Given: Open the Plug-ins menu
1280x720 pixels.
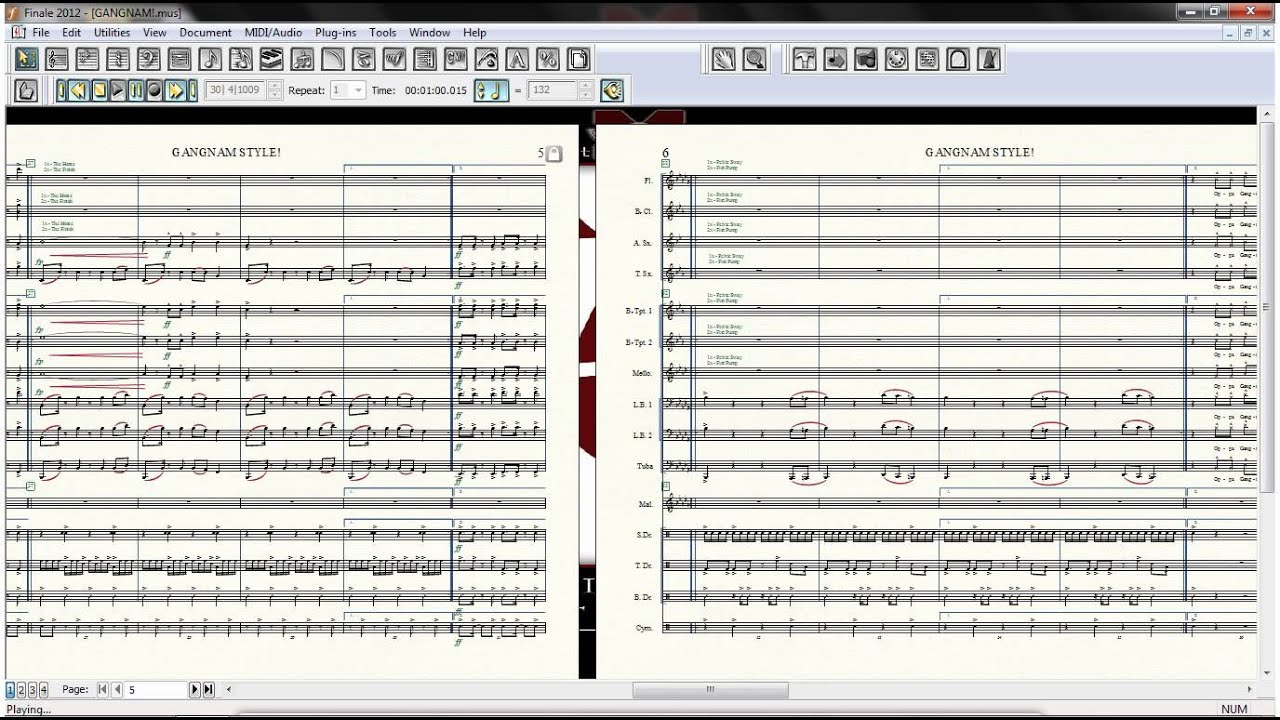Looking at the screenshot, I should [335, 32].
